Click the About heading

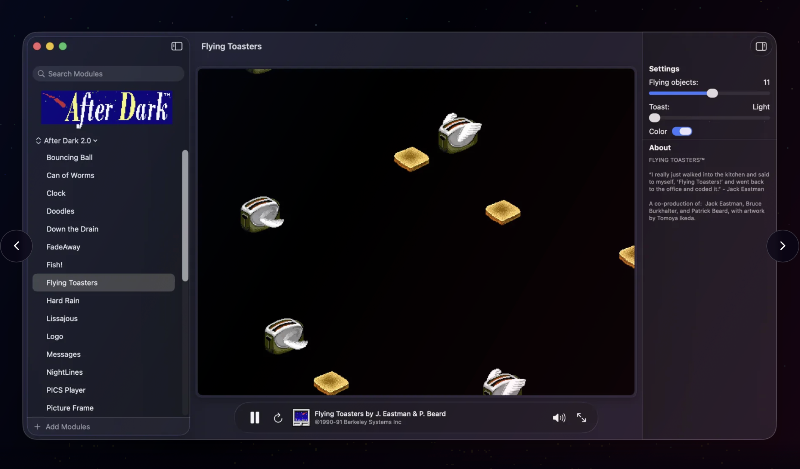pos(660,147)
